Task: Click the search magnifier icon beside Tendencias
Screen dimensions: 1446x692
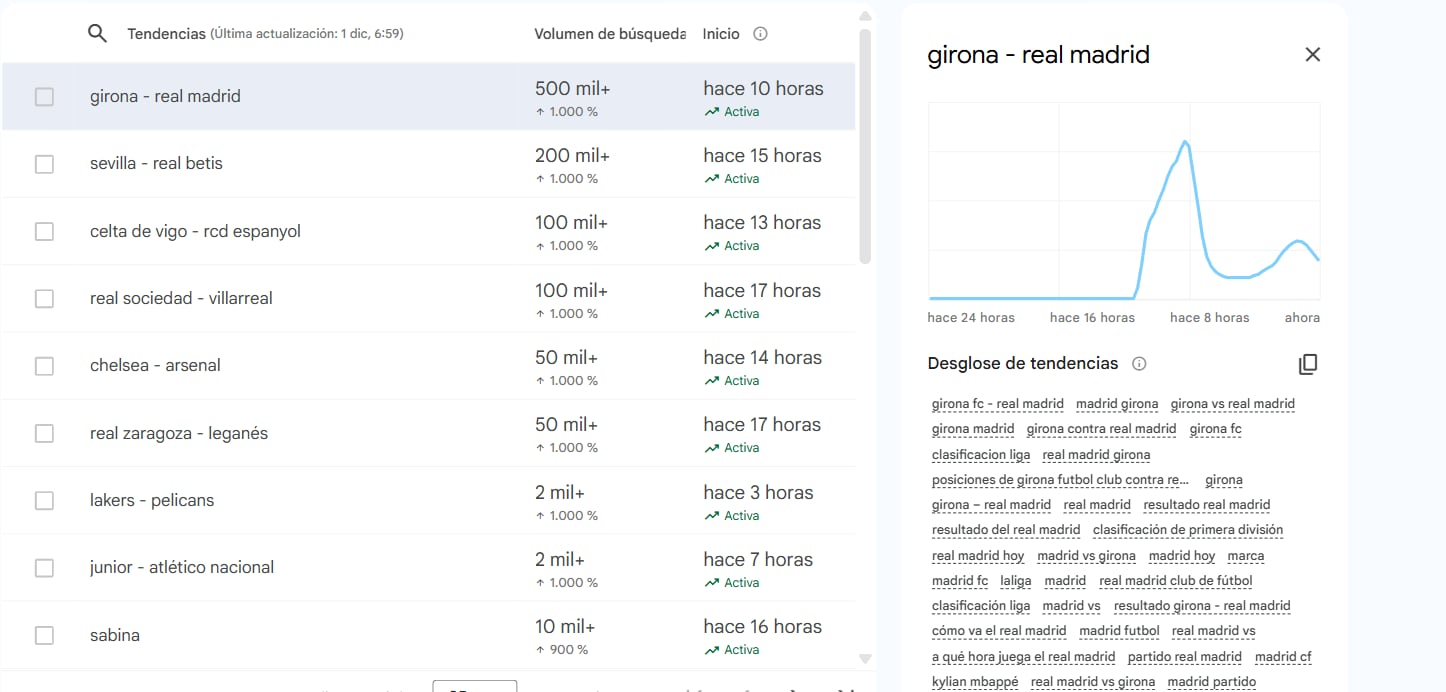Action: coord(97,33)
